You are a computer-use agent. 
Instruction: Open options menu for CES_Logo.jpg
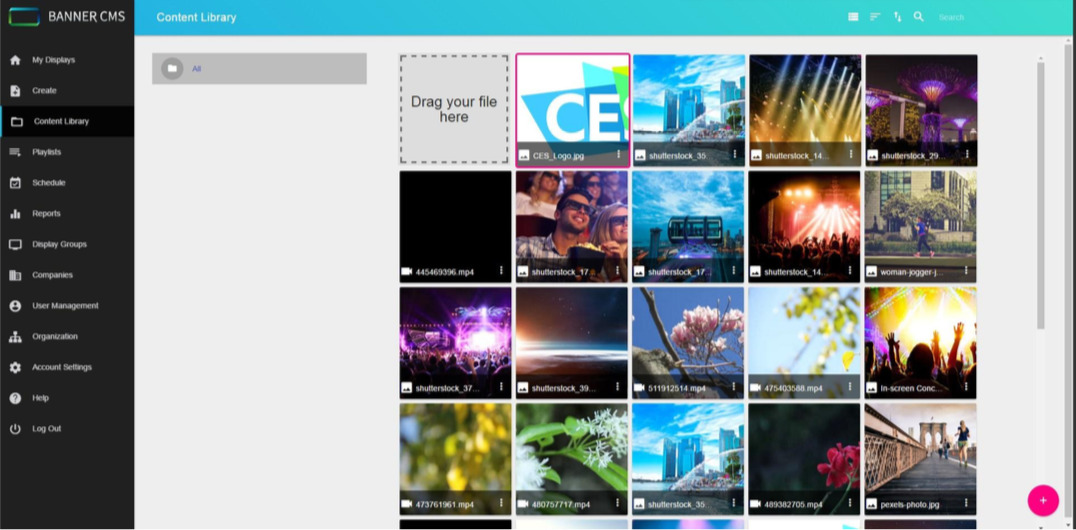coord(618,154)
